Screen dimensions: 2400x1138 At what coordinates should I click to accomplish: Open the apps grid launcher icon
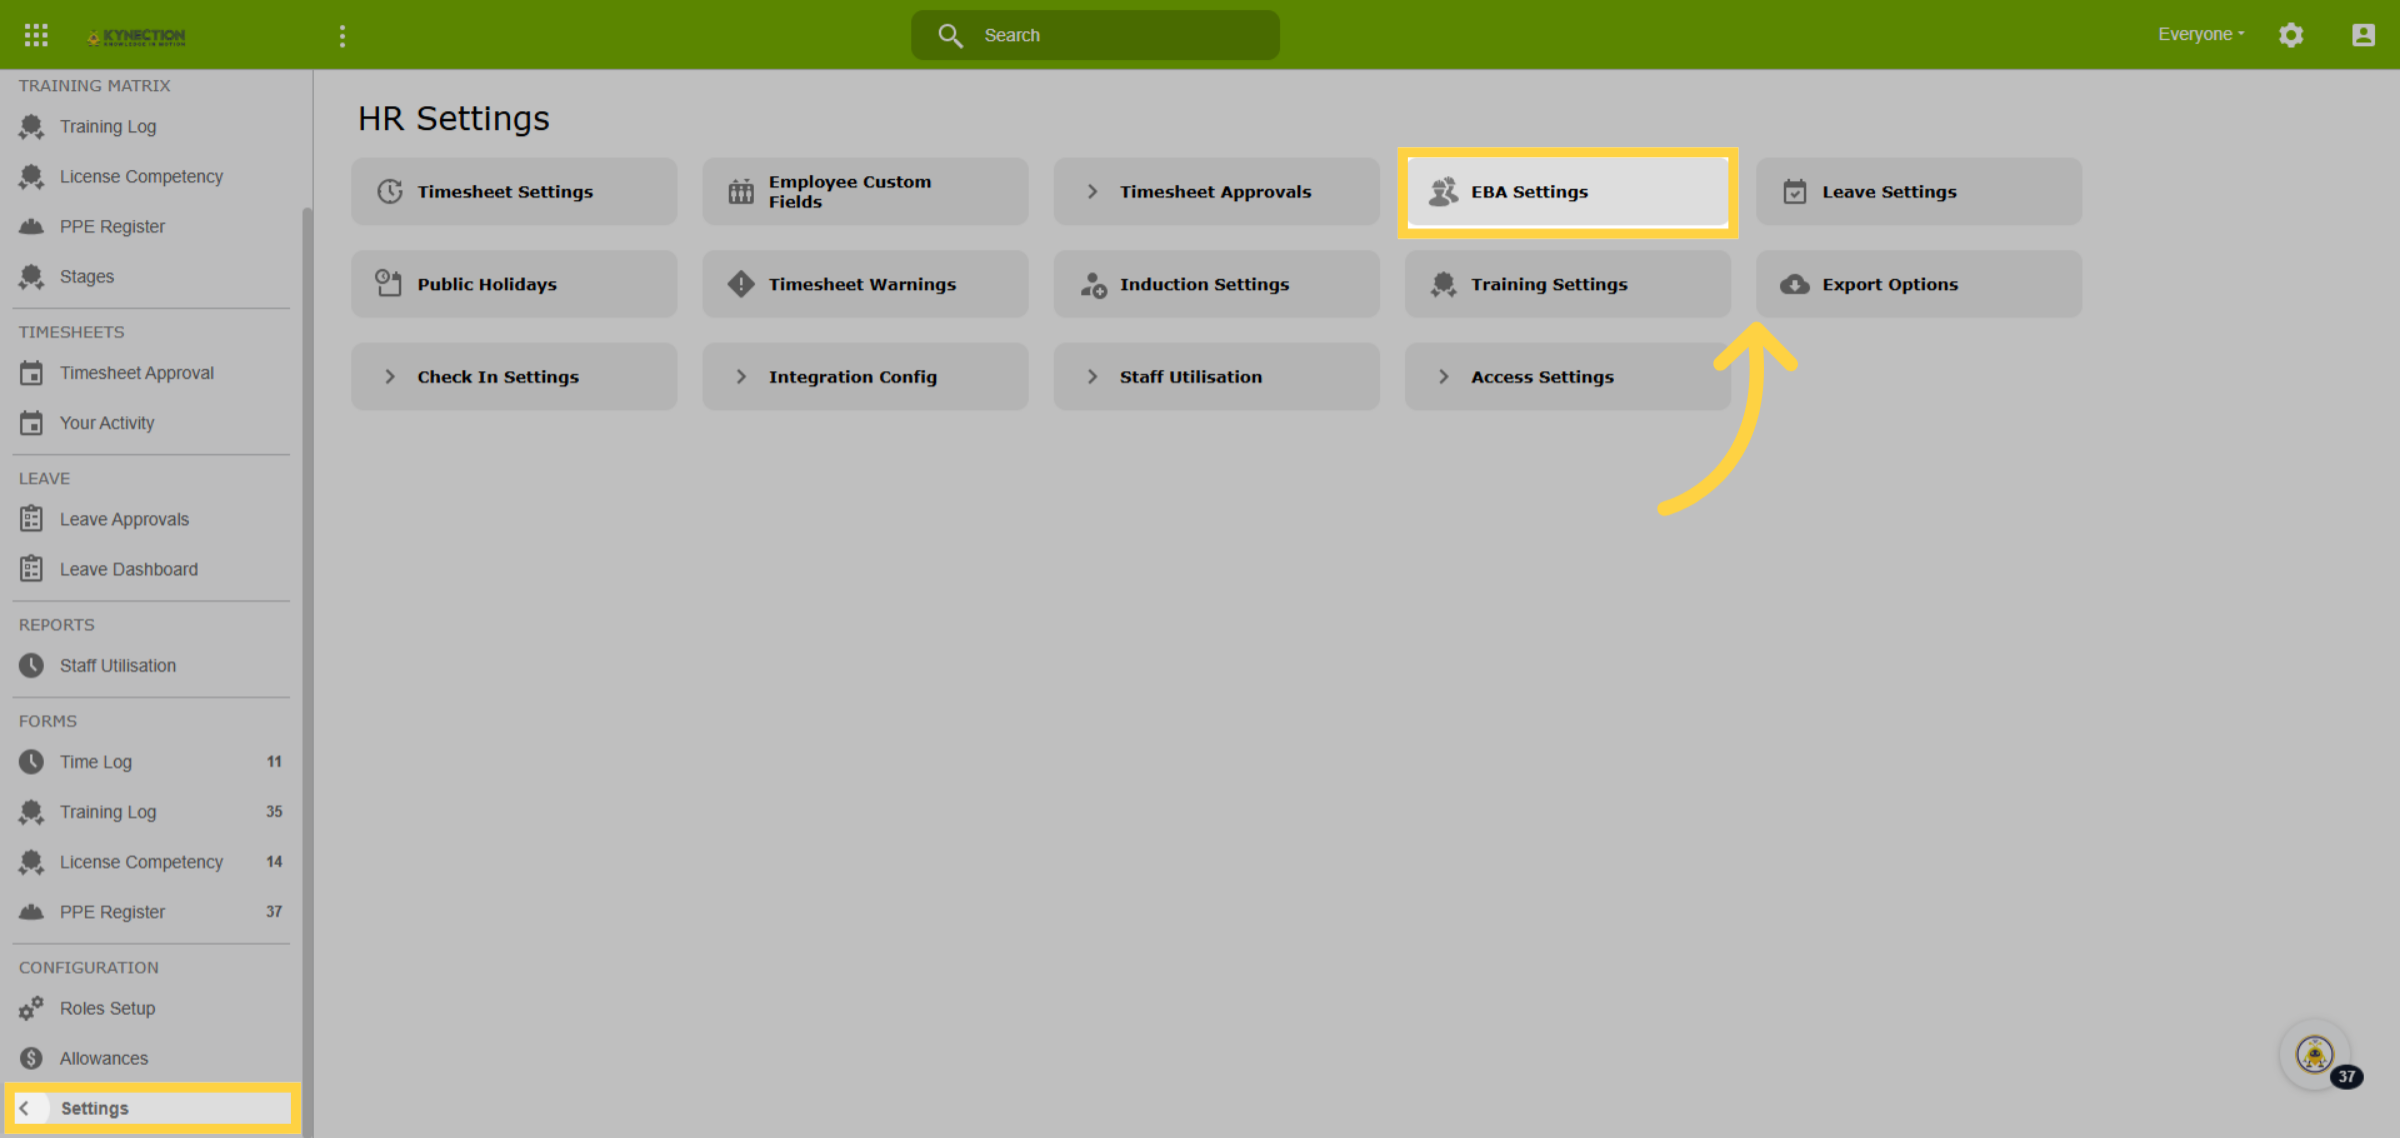pos(36,35)
